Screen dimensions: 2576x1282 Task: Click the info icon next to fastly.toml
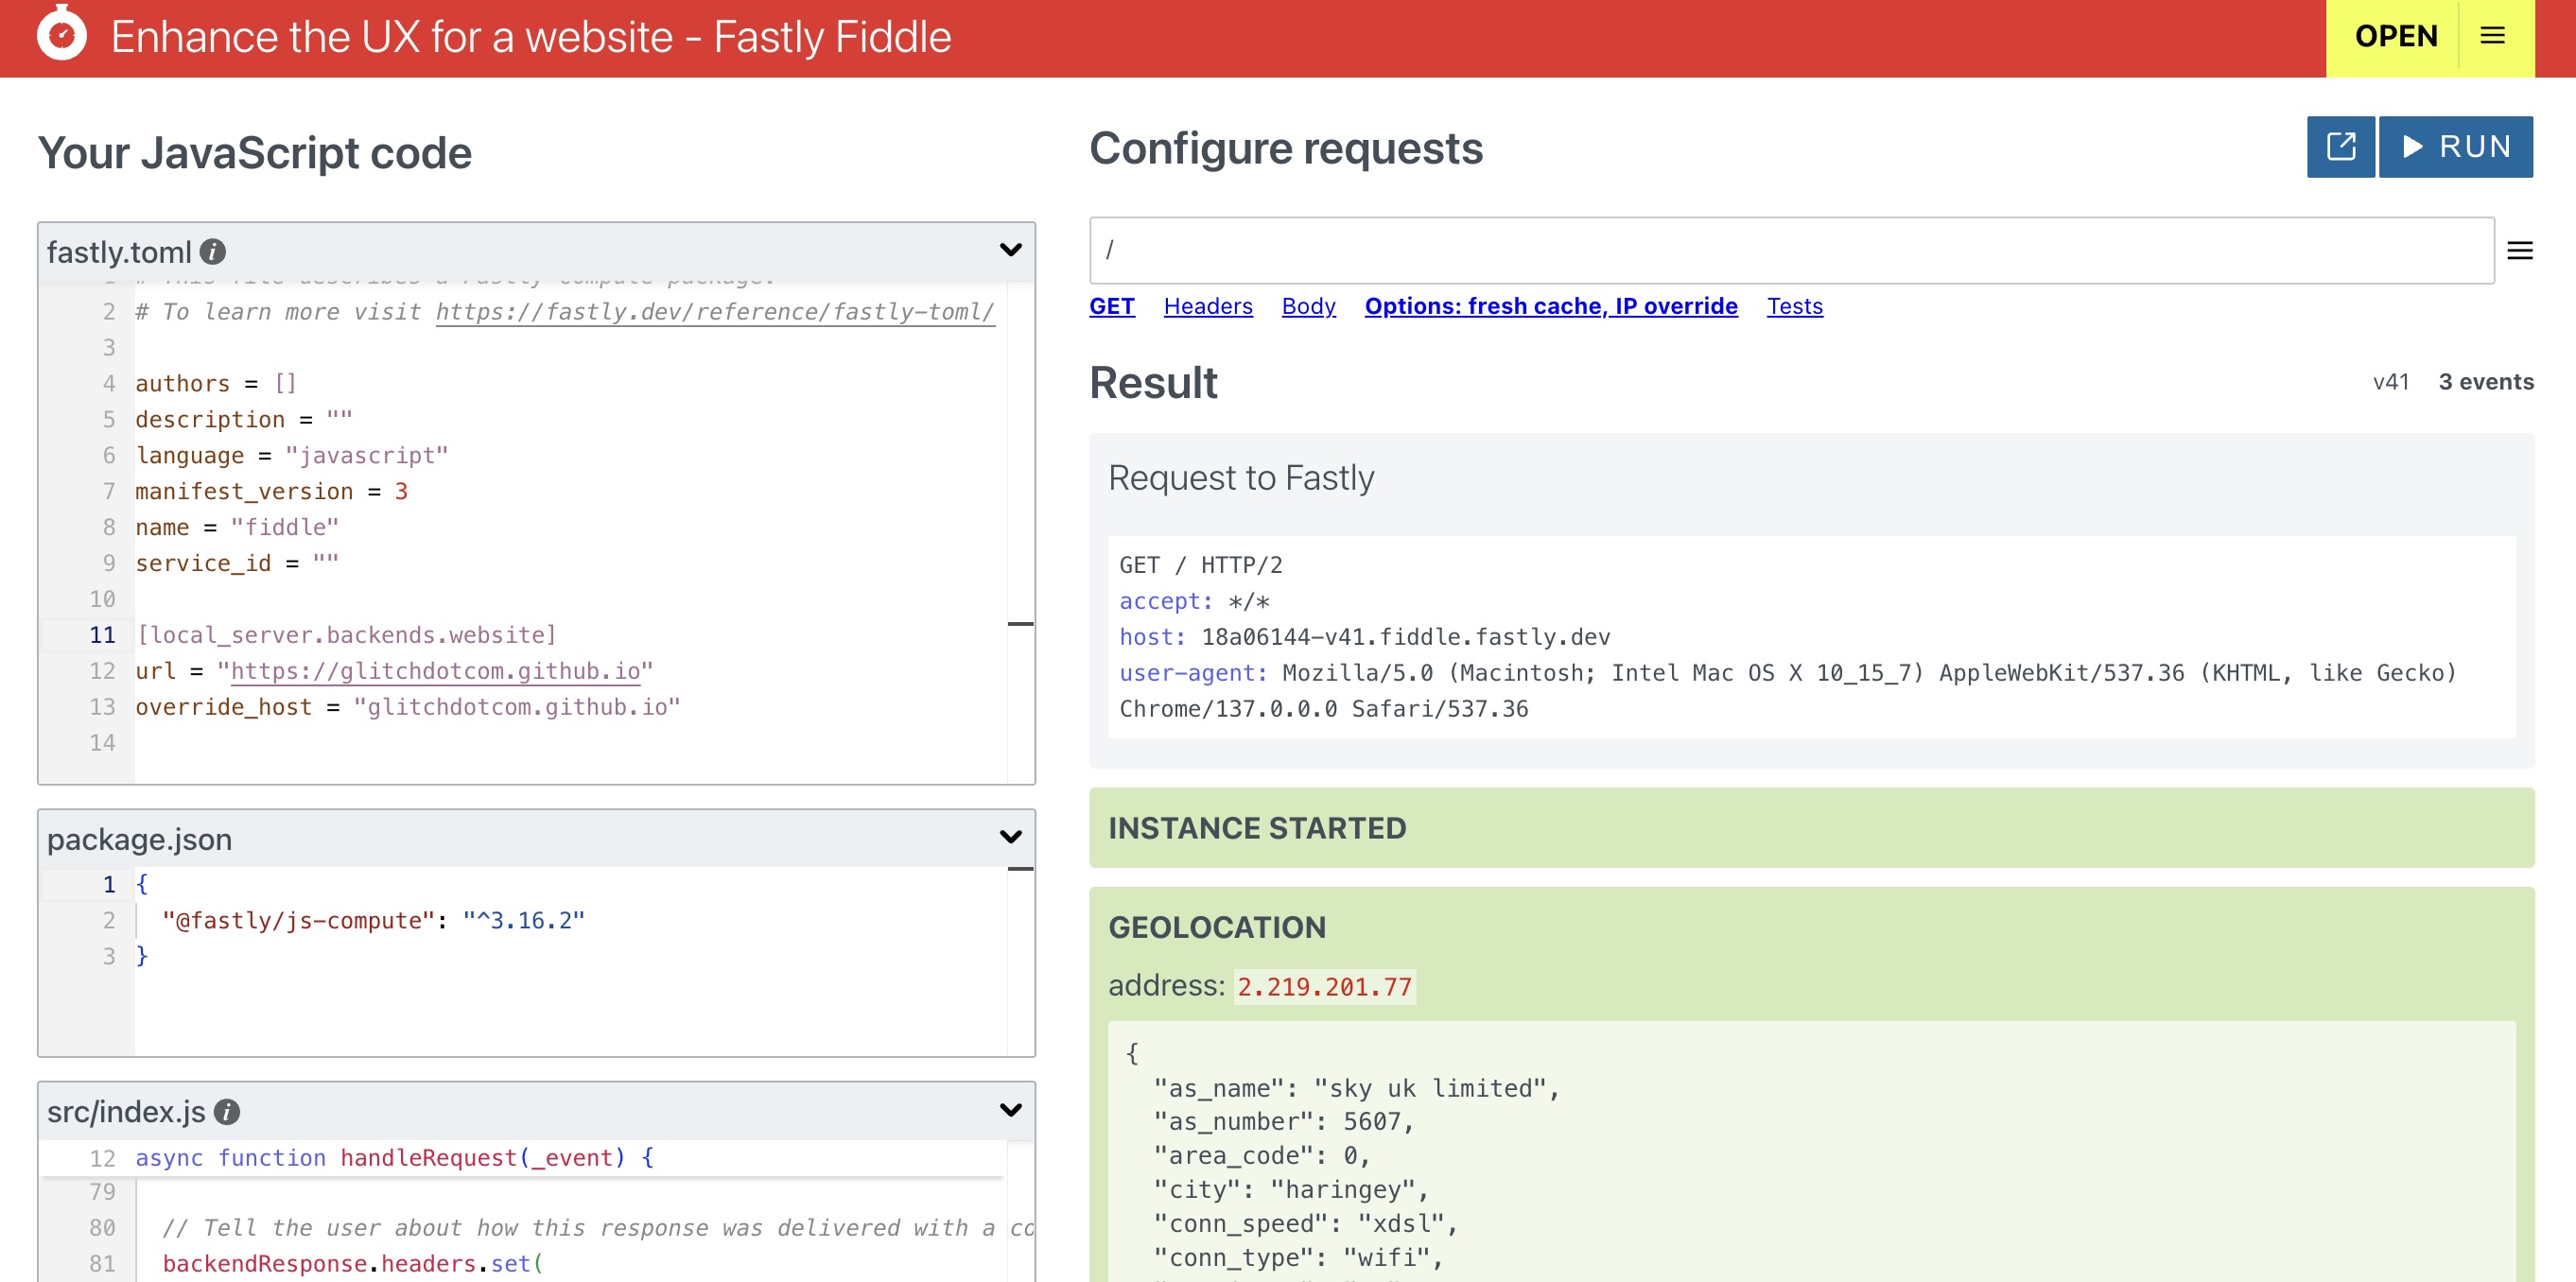point(212,252)
